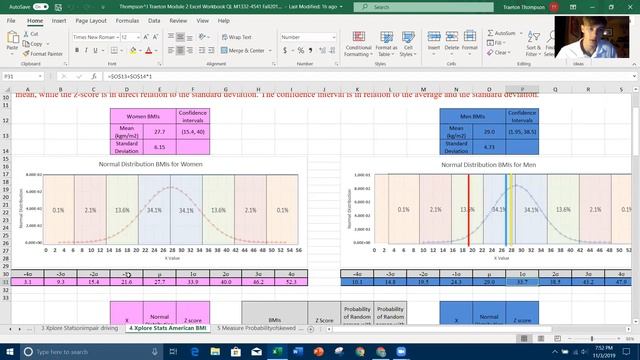
Task: Switch to 3.Xplore Stats sheet tab
Action: point(79,328)
